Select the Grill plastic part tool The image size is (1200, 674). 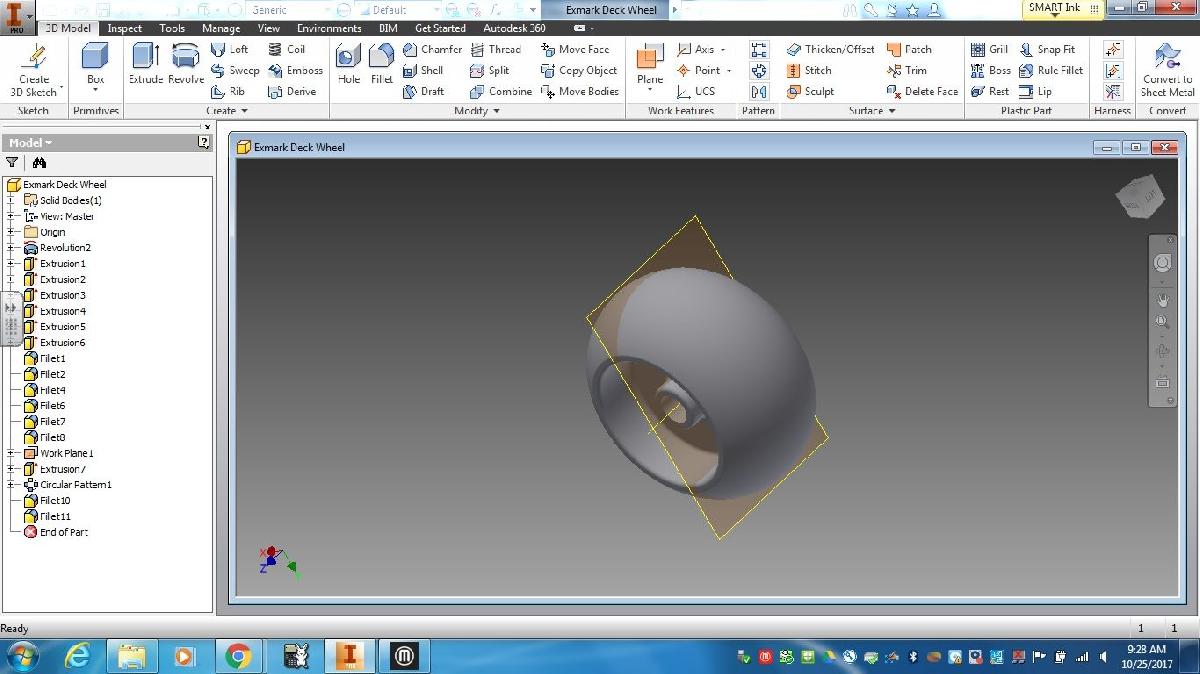pyautogui.click(x=989, y=49)
